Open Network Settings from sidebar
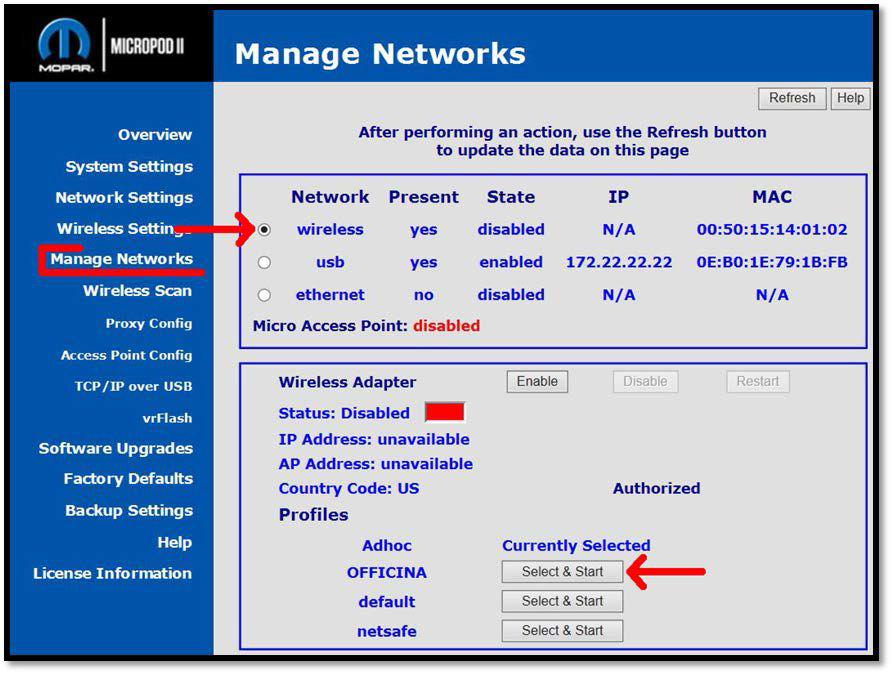This screenshot has width=892, height=674. click(x=124, y=198)
